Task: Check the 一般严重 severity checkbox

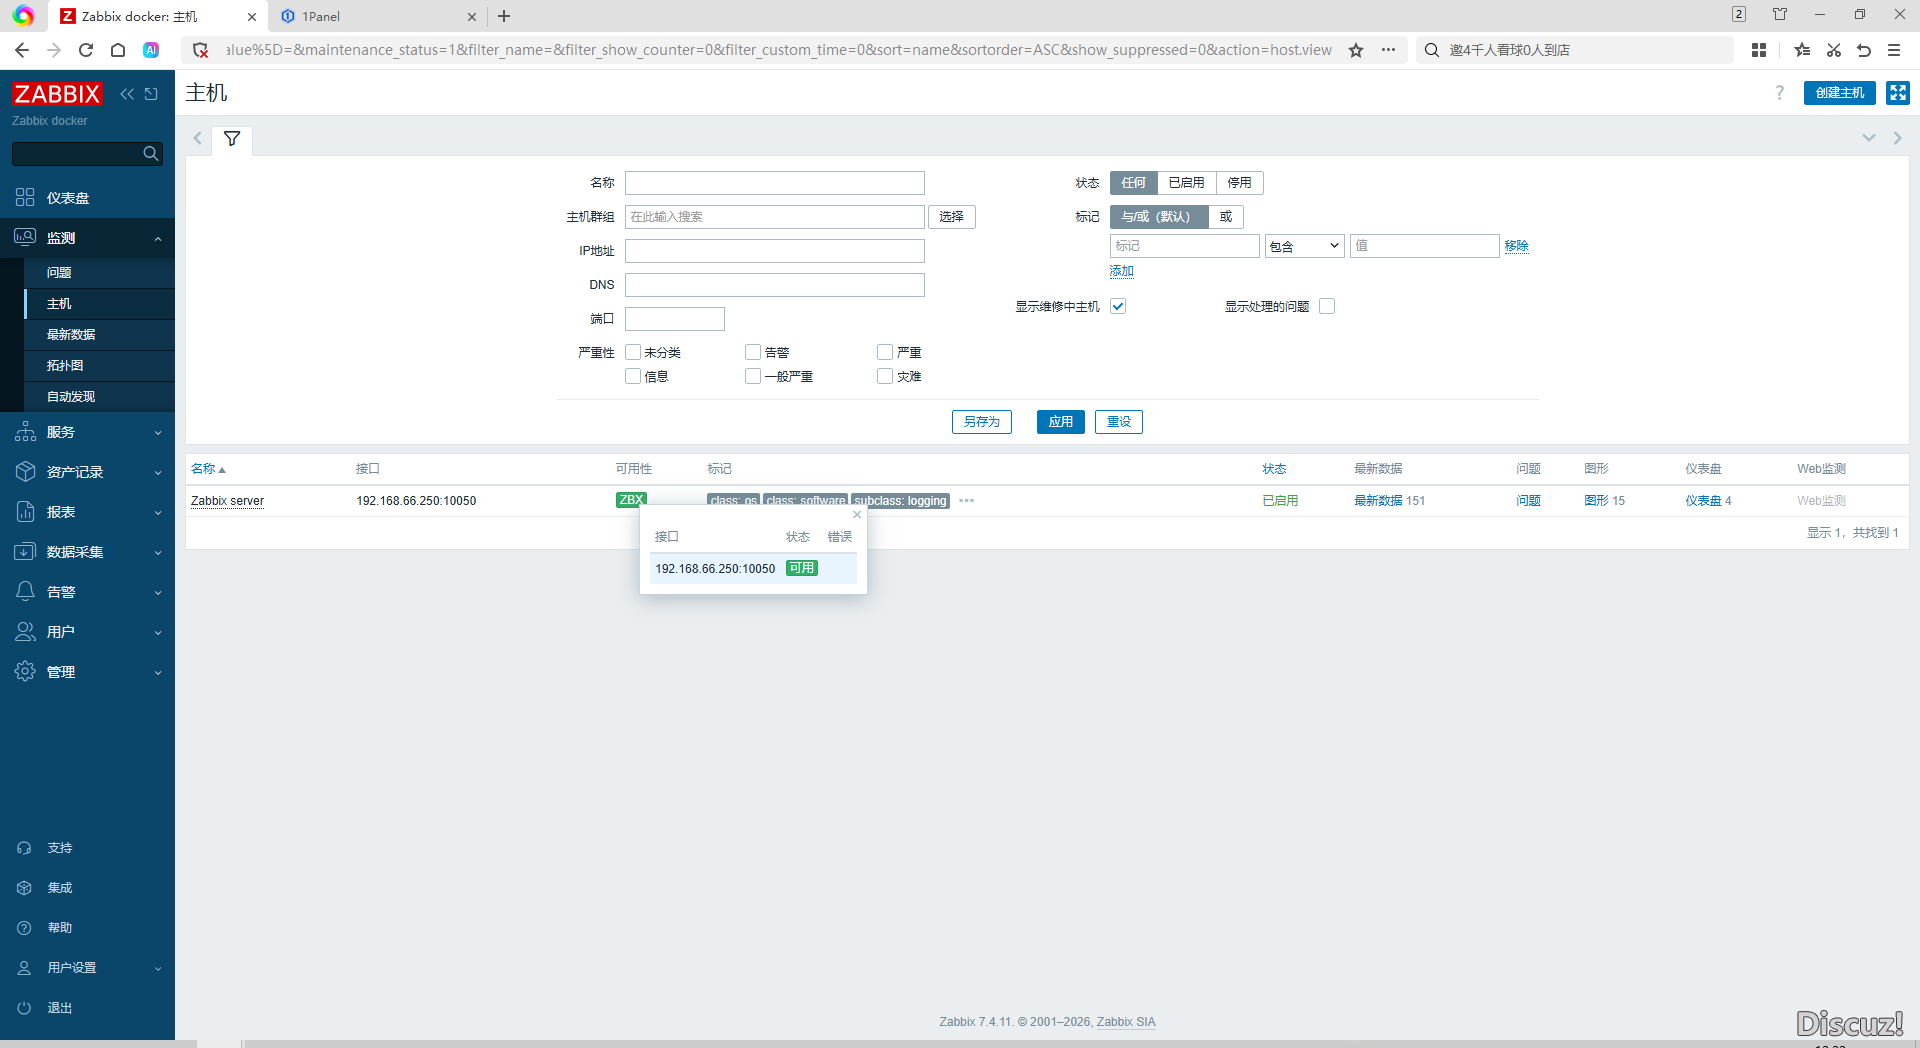Action: (x=753, y=376)
